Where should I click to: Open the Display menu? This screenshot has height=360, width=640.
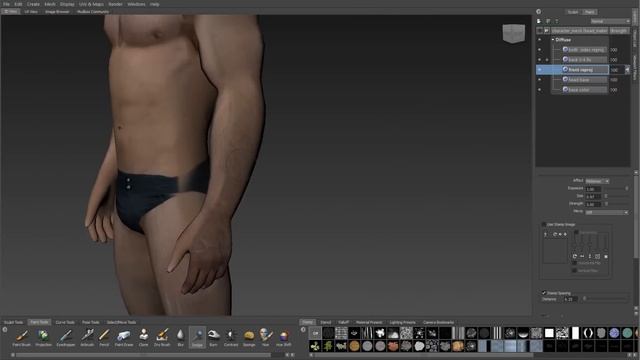[67, 4]
